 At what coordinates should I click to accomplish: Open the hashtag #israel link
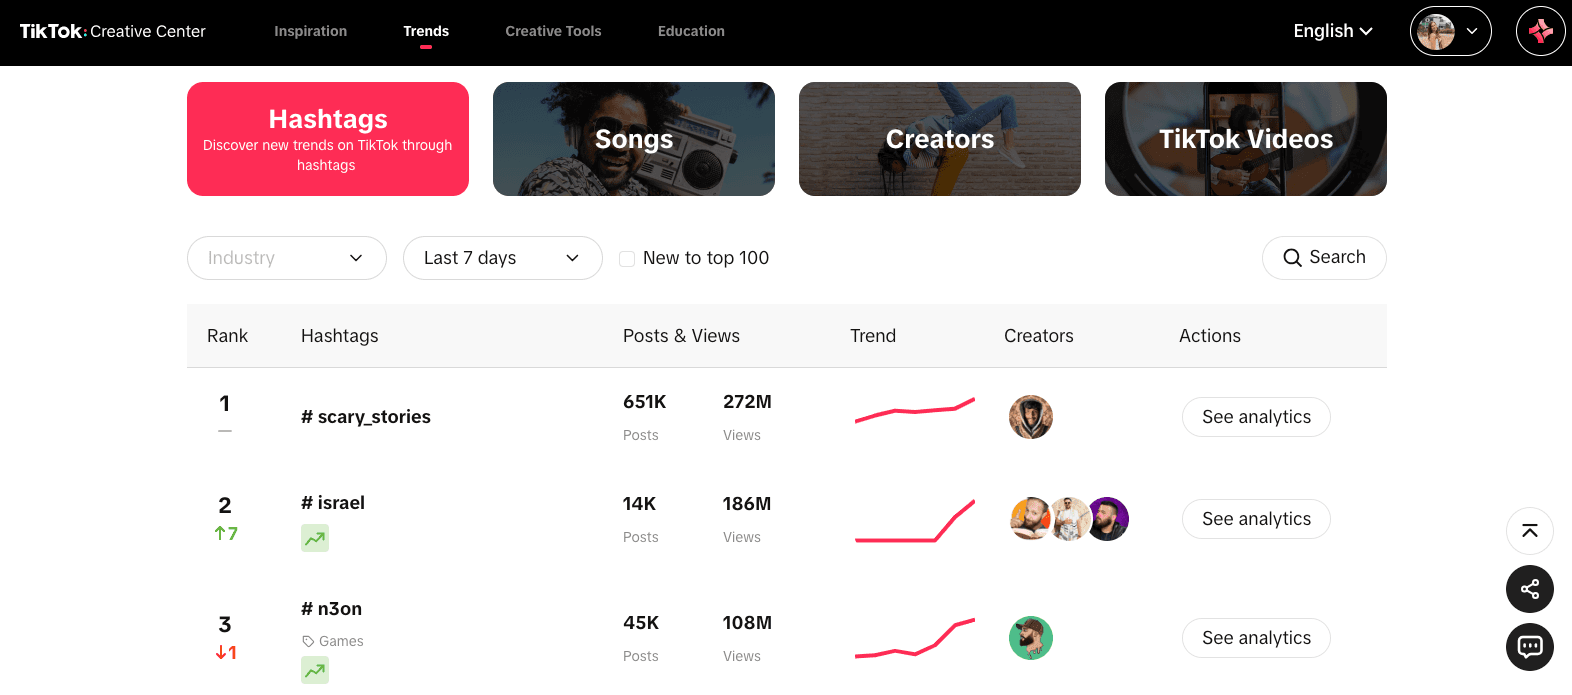pos(332,503)
